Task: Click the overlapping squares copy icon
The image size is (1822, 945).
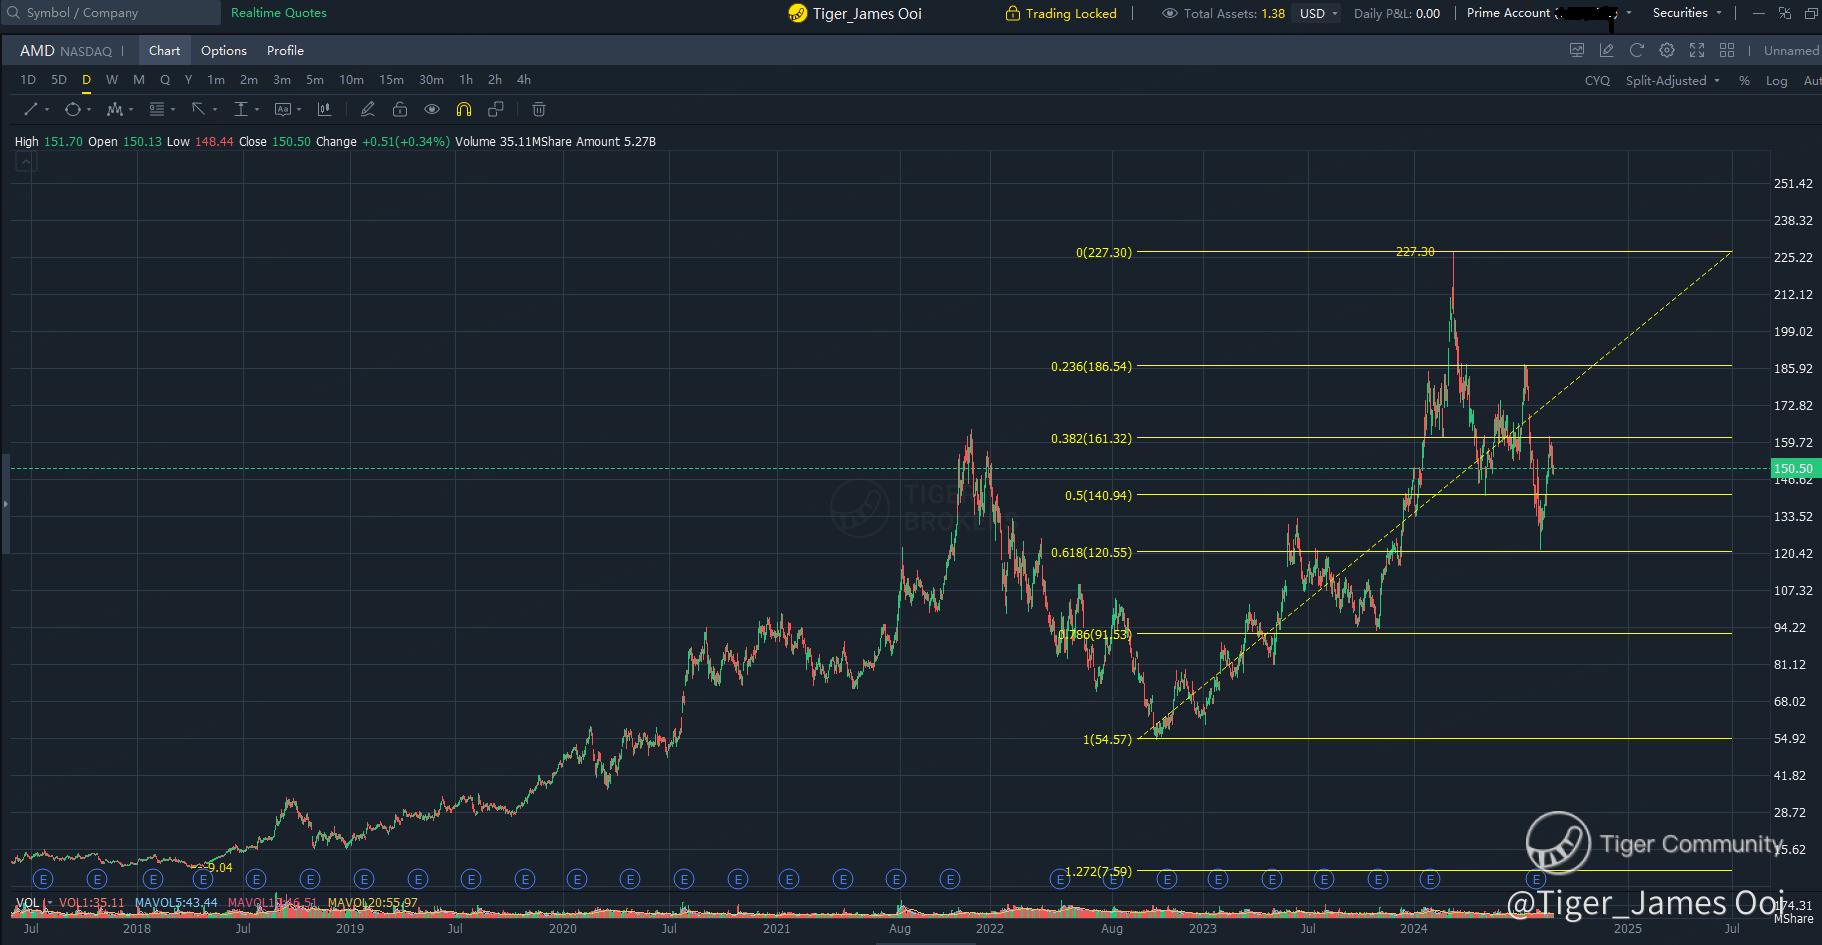Action: pyautogui.click(x=496, y=109)
